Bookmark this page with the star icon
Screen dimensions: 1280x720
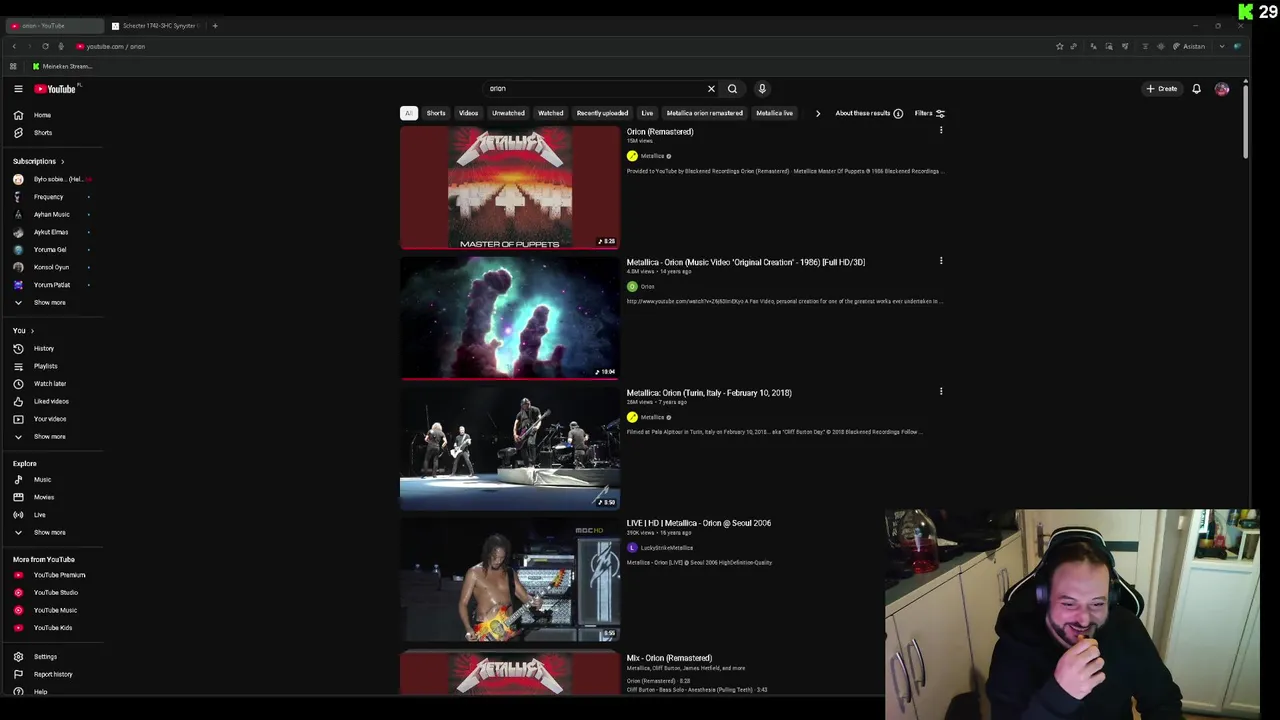pos(1059,46)
